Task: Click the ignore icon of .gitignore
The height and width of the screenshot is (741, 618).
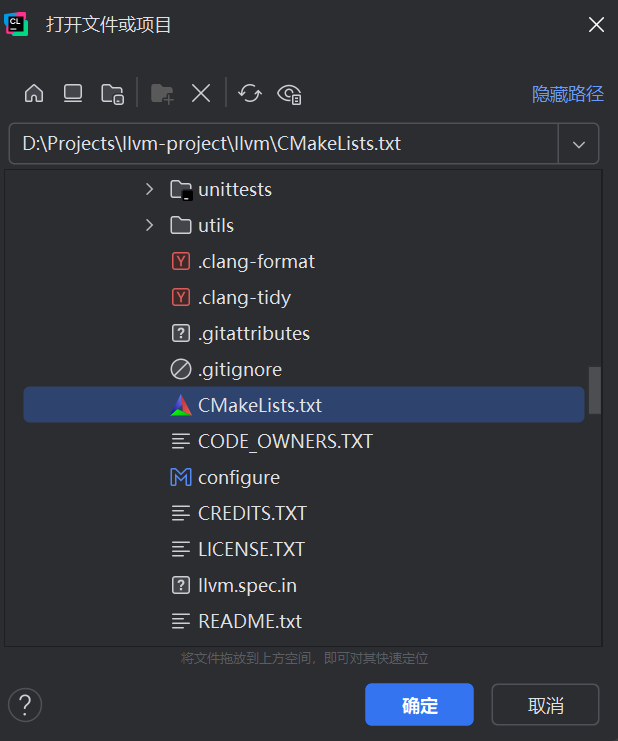Action: [x=180, y=369]
